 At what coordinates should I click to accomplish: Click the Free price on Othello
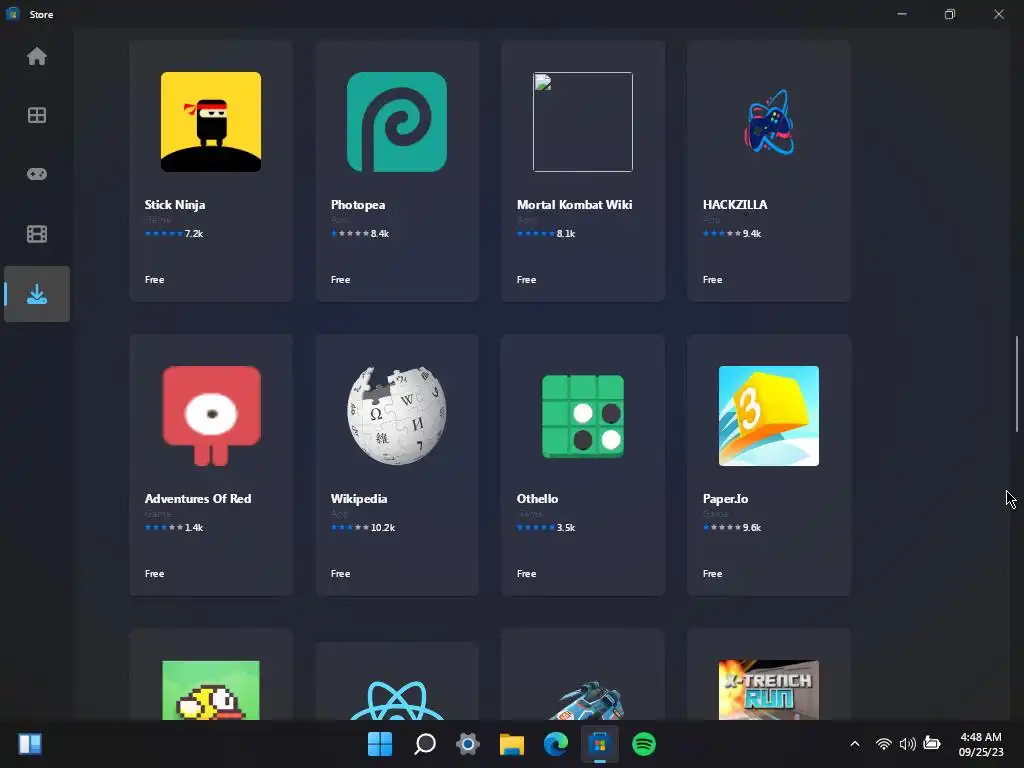[526, 573]
